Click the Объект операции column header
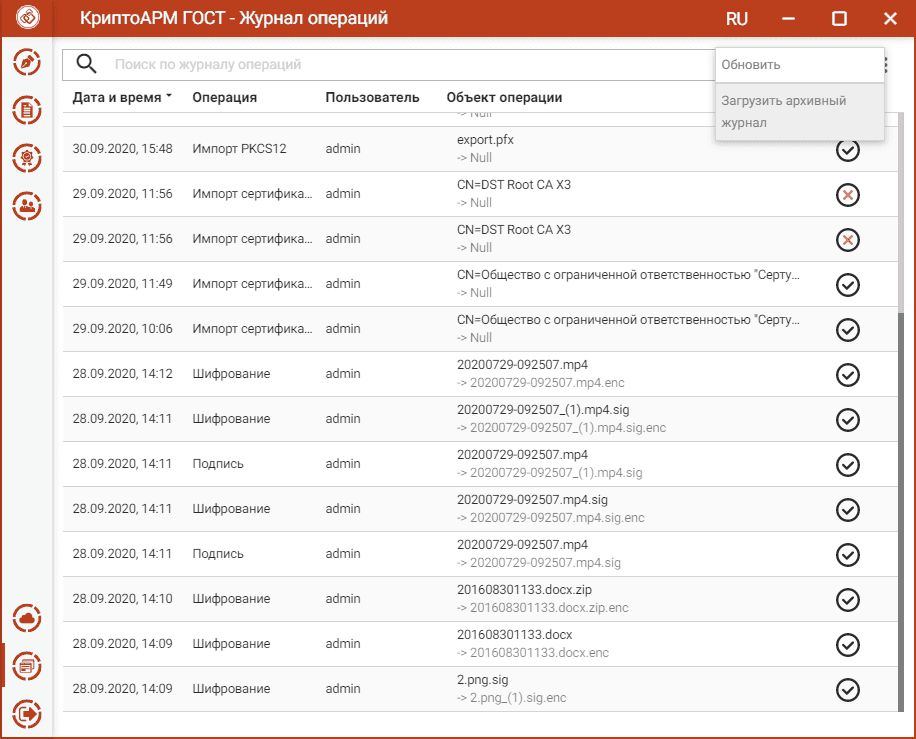916x739 pixels. 504,98
